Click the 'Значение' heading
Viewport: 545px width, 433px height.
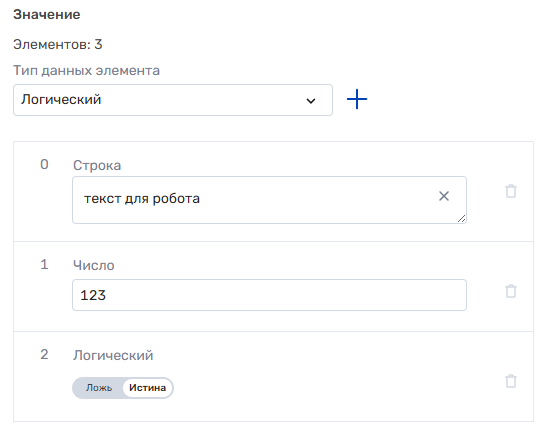coord(47,15)
